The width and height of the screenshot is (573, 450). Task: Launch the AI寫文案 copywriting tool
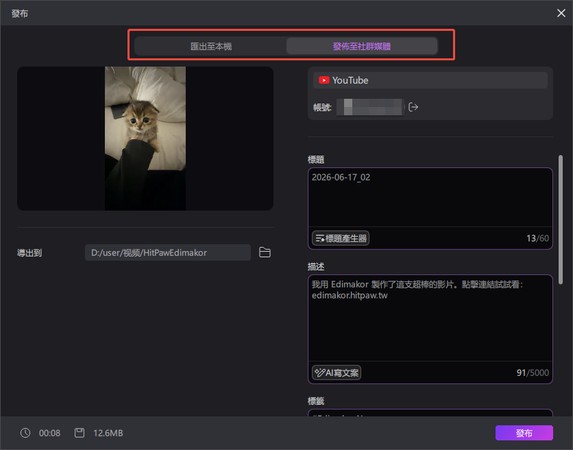[x=337, y=373]
